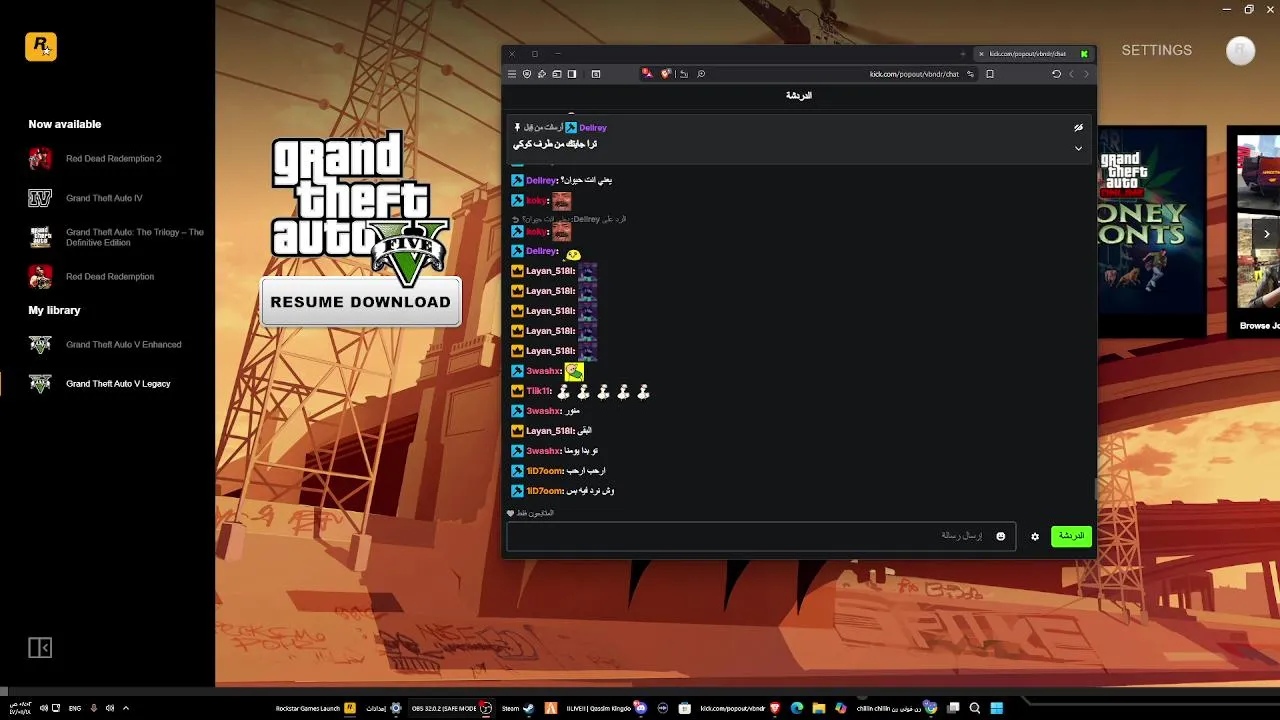
Task: Click the microphone tray icon
Action: tap(93, 708)
